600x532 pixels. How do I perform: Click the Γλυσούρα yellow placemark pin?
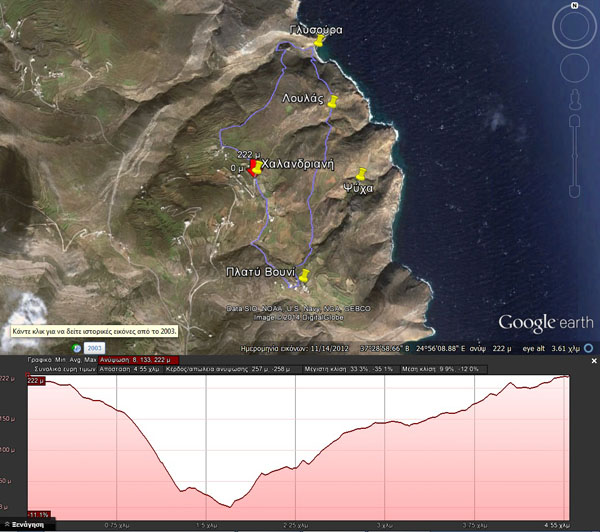point(319,40)
